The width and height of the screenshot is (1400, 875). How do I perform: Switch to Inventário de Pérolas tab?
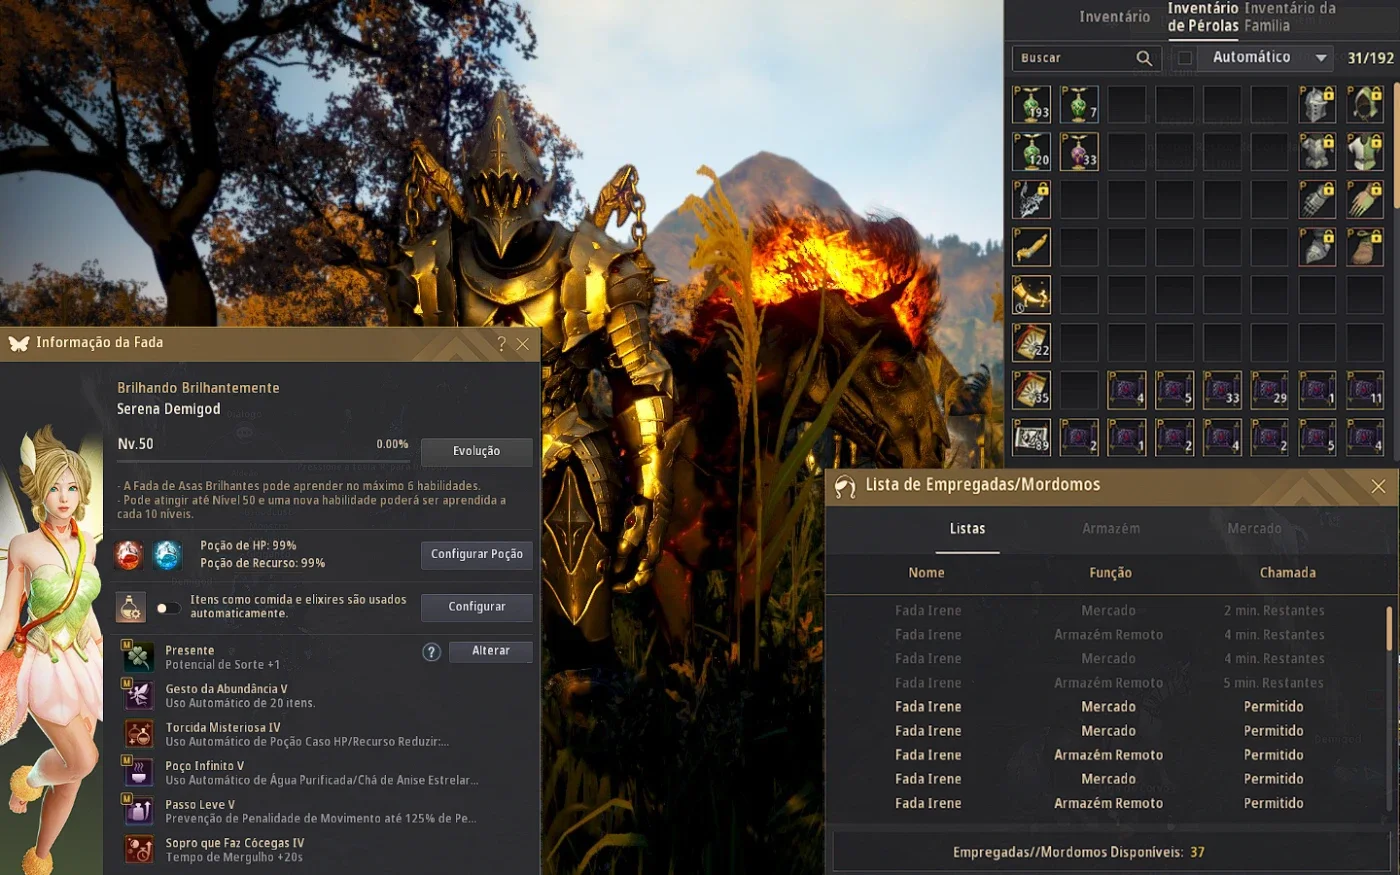[1203, 17]
